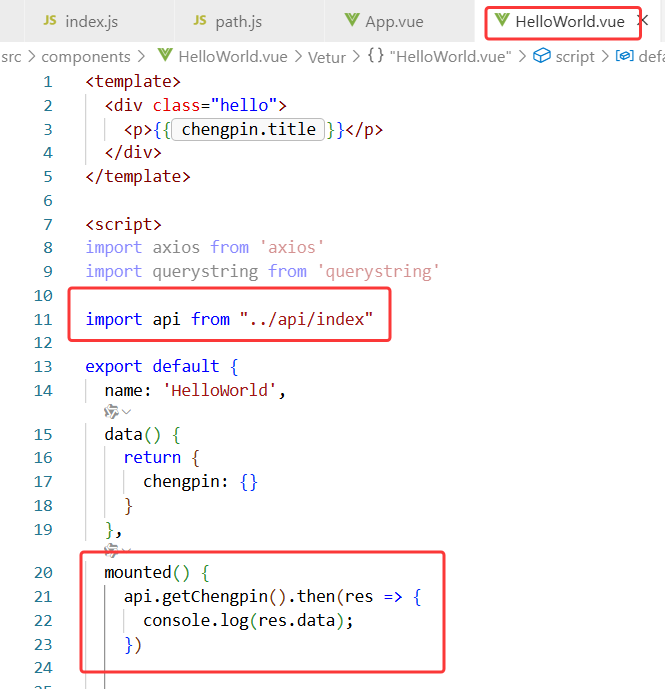665x689 pixels.
Task: Expand the chevron after script breadcrumb
Action: [605, 57]
